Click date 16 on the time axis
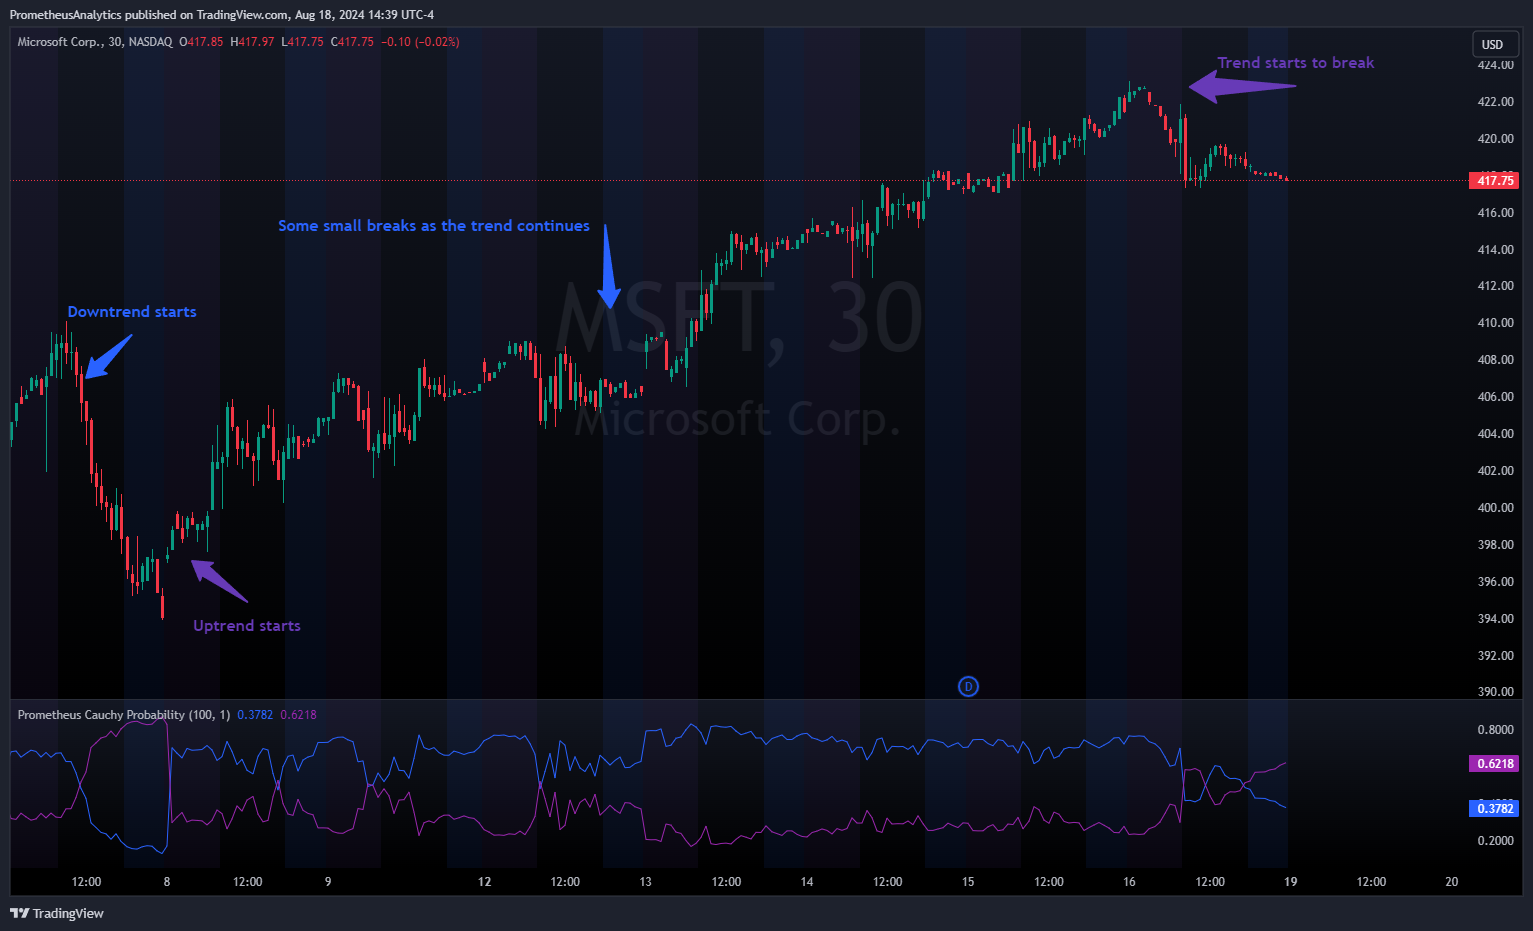1533x931 pixels. tap(1129, 882)
